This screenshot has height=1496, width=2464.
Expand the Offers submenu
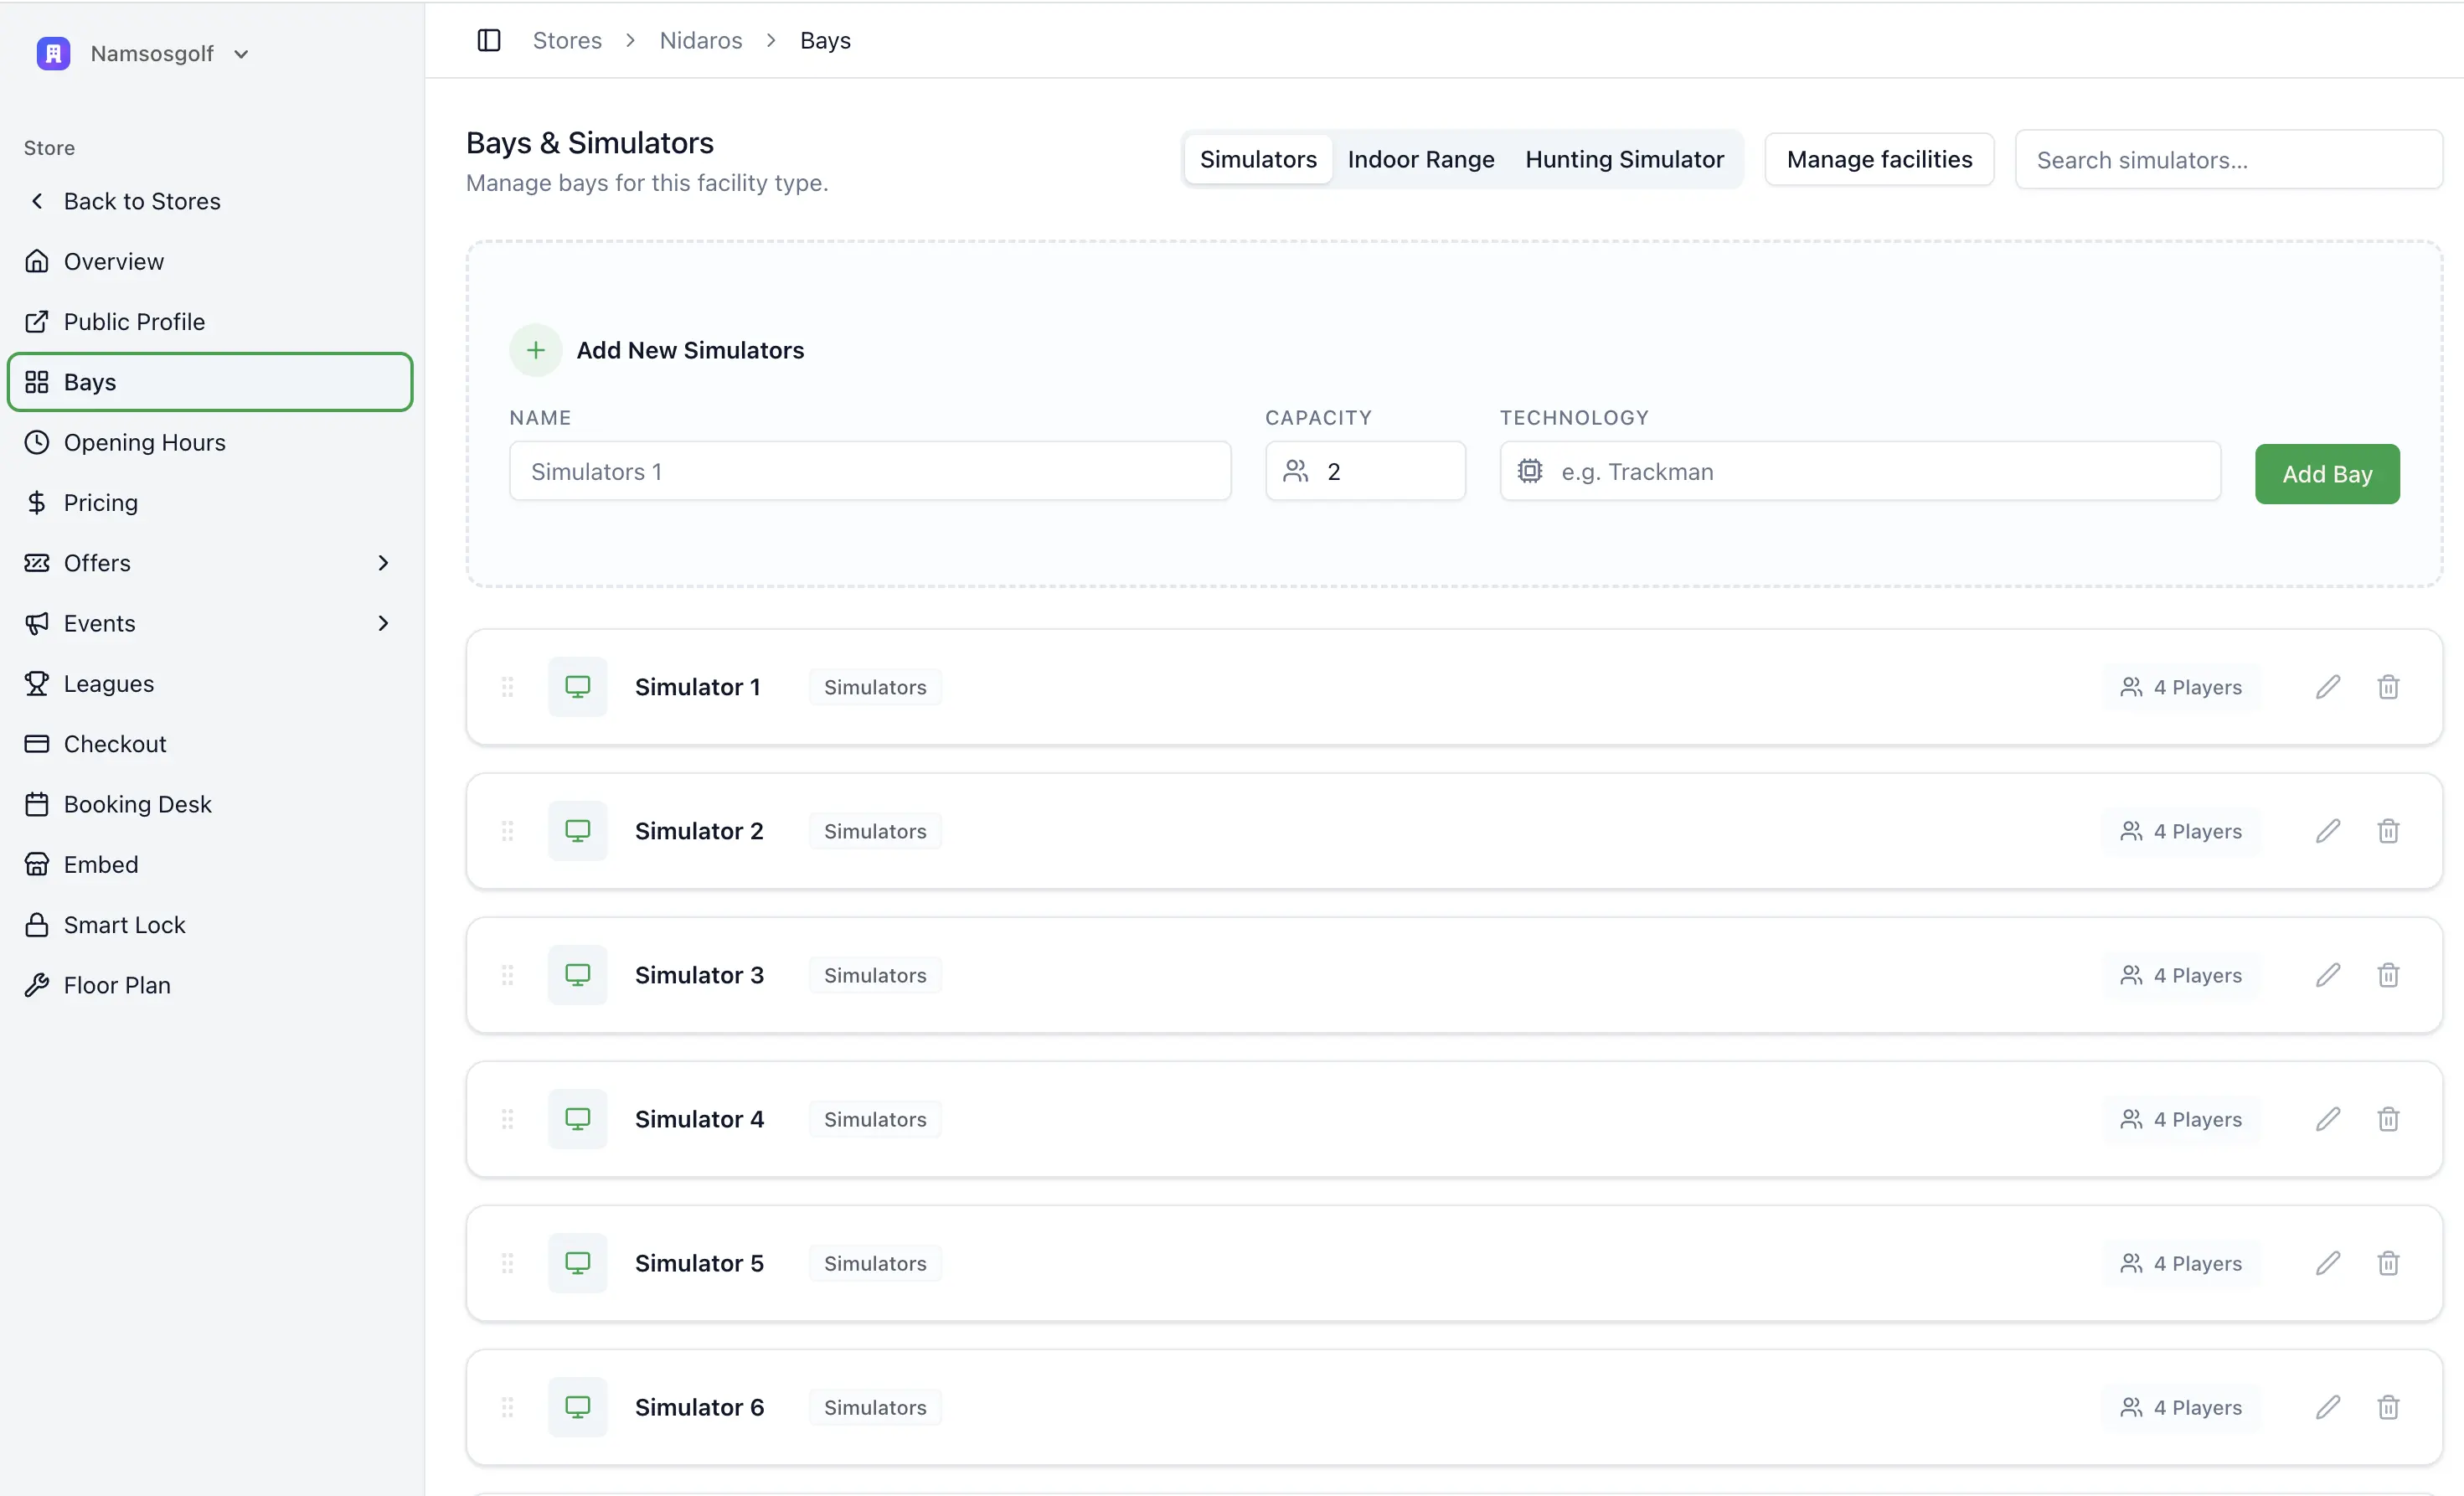tap(382, 563)
